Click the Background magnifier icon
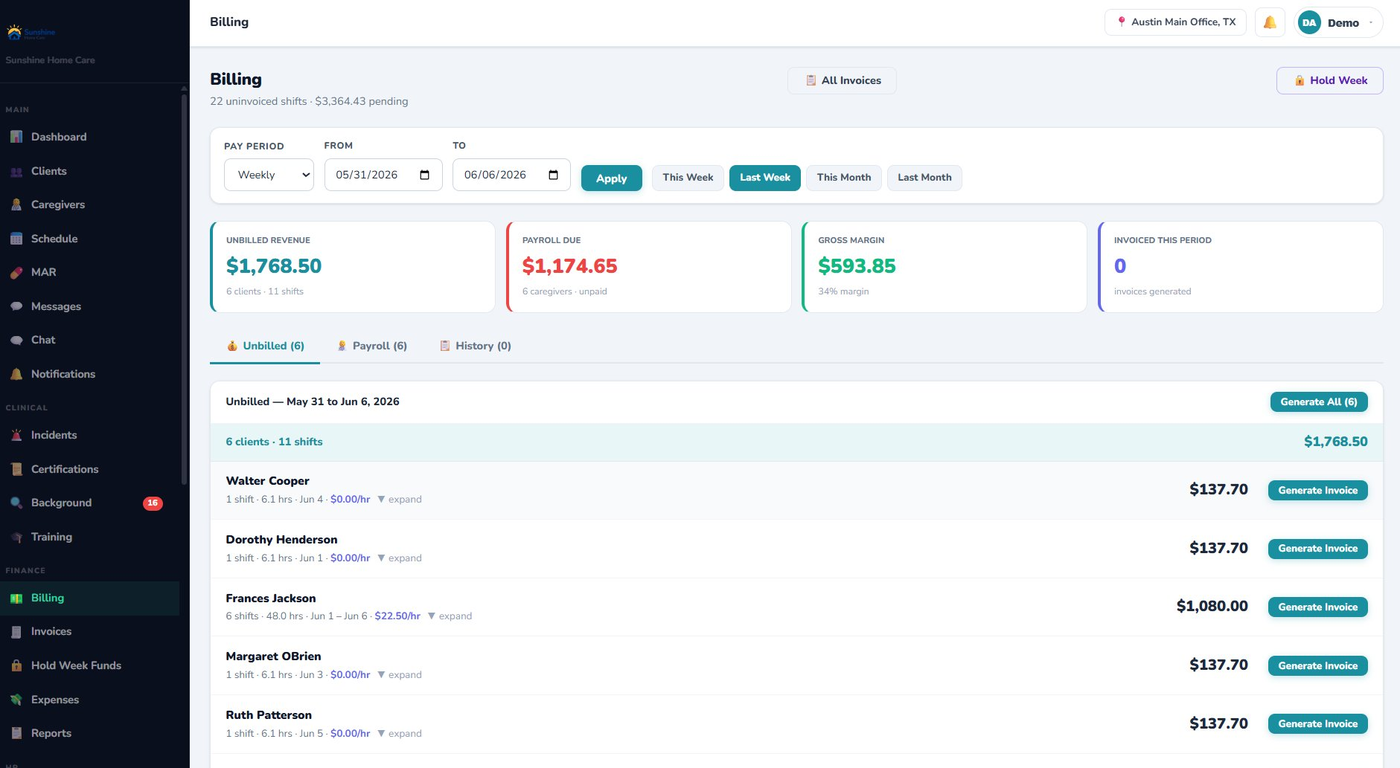This screenshot has height=768, width=1400. [x=16, y=503]
